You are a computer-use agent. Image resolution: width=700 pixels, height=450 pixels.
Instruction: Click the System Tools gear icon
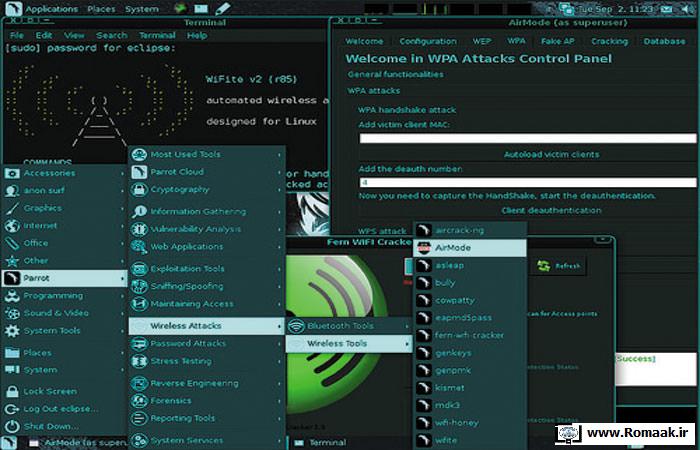(x=12, y=331)
